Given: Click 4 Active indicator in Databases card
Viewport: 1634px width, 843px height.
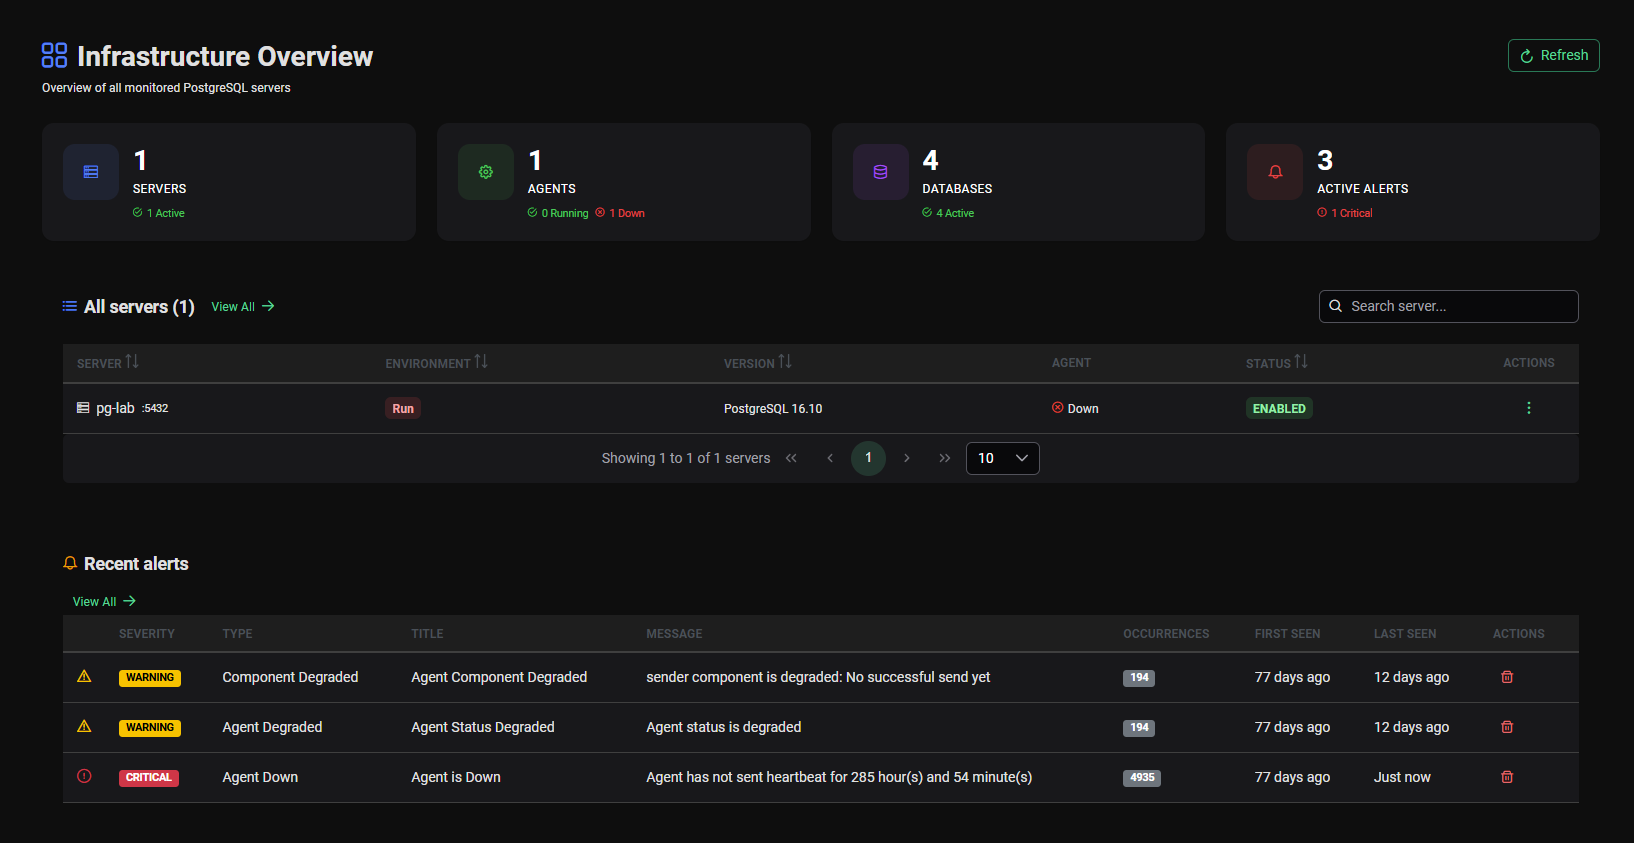Looking at the screenshot, I should pyautogui.click(x=948, y=213).
